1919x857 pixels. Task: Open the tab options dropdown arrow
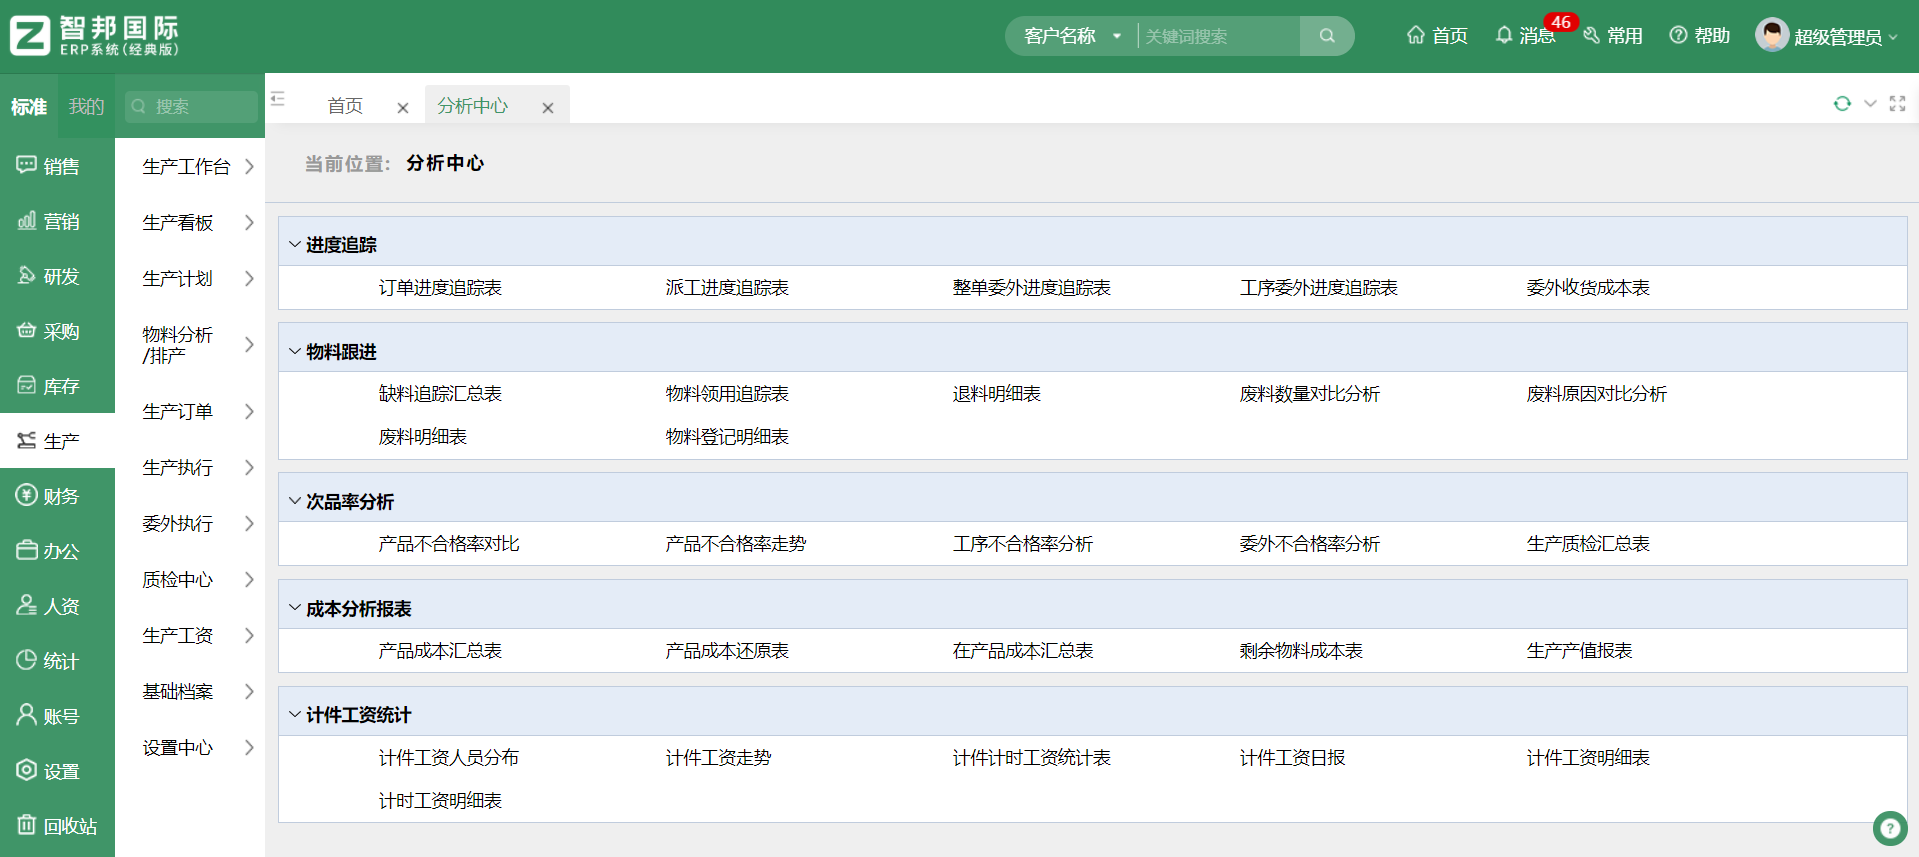(1870, 103)
